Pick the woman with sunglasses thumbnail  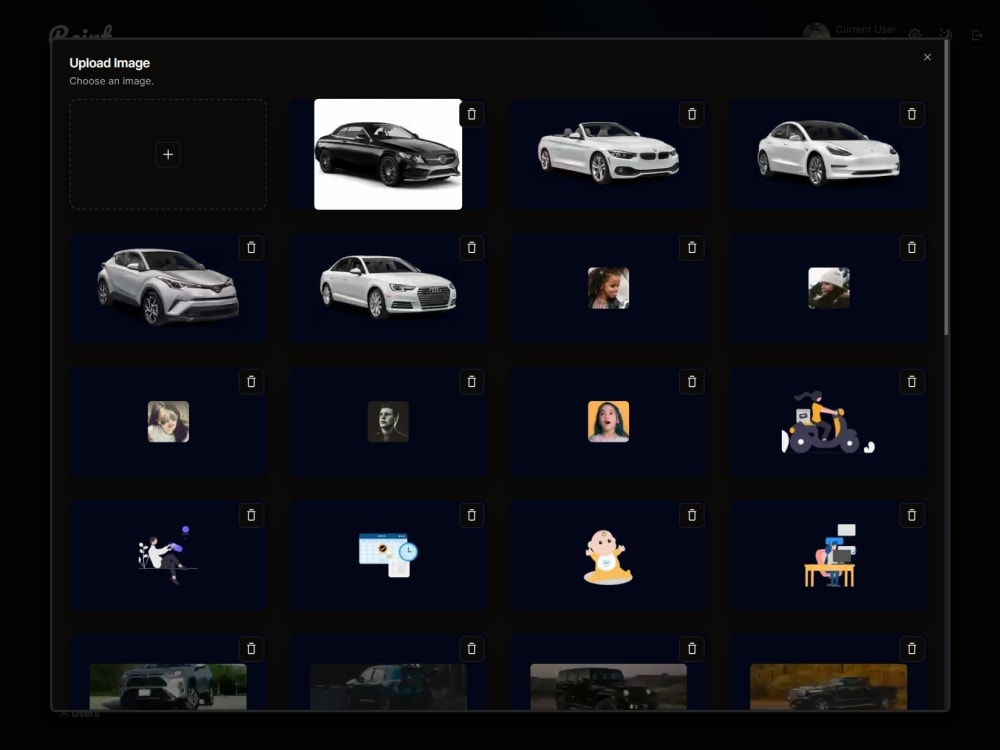click(x=168, y=422)
